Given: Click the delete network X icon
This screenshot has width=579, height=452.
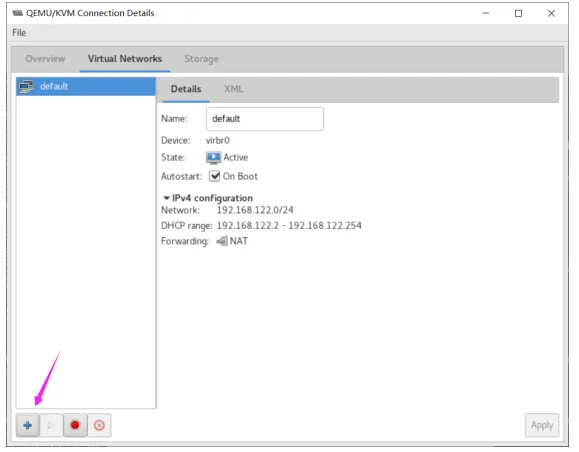Looking at the screenshot, I should pyautogui.click(x=99, y=426).
